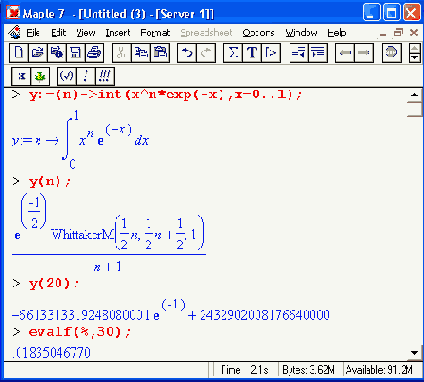Viewport: 424px width, 382px height.
Task: Click the toolbar zoom stepper up arrow
Action: pyautogui.click(x=414, y=49)
